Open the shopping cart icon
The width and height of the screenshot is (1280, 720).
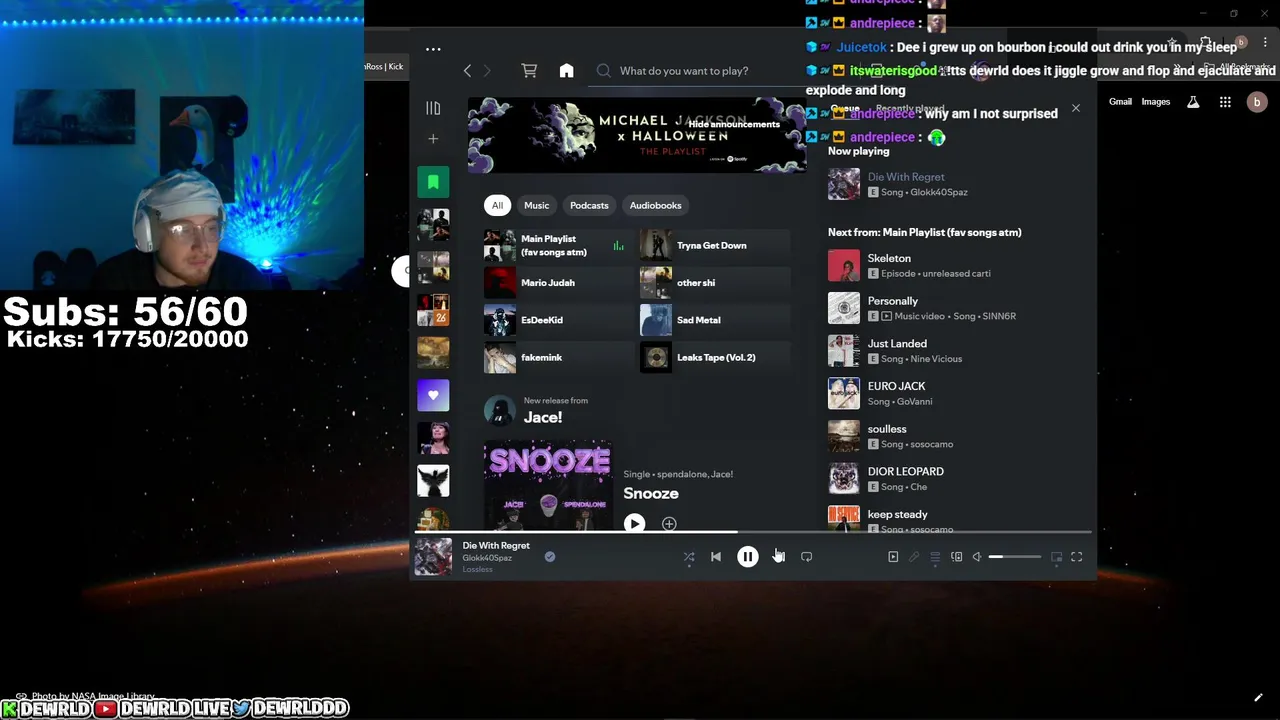pyautogui.click(x=529, y=71)
